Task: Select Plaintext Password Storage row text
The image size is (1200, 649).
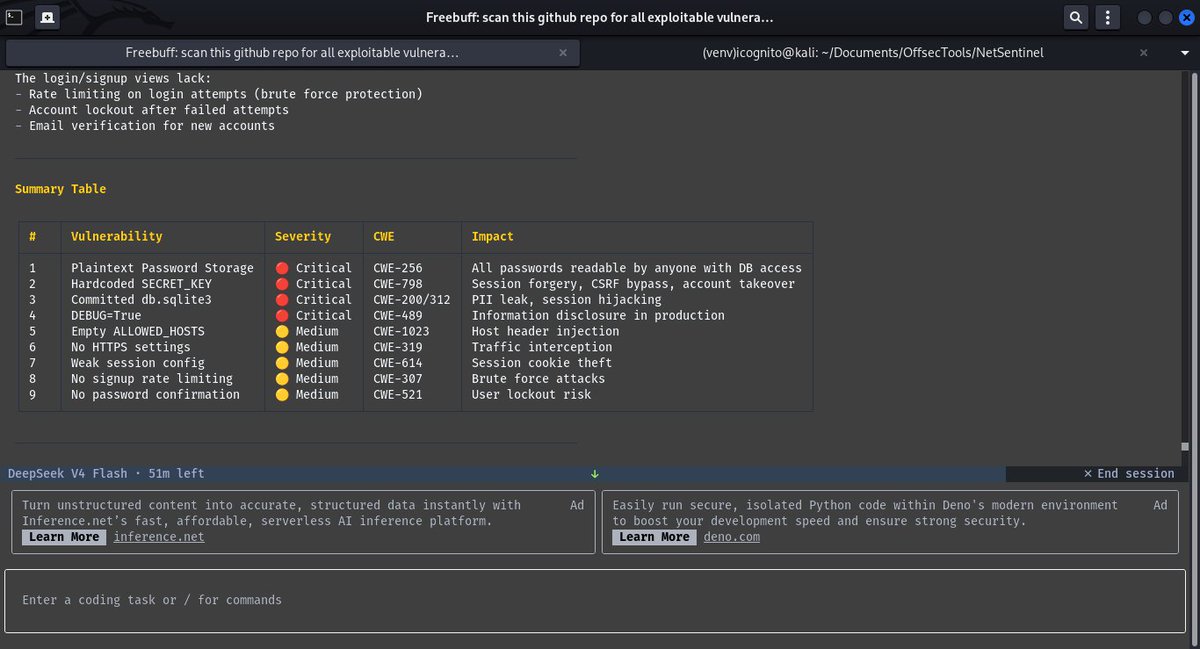Action: click(x=162, y=268)
